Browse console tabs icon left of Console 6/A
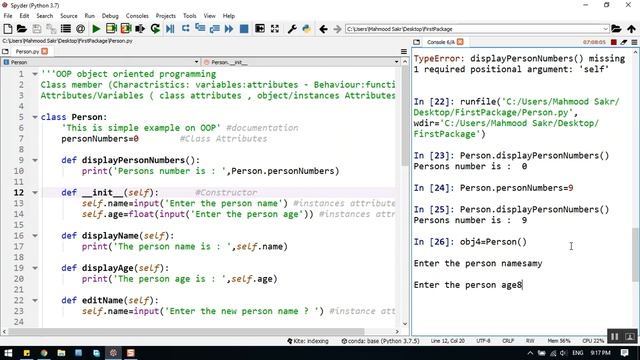640x360 pixels. 416,42
